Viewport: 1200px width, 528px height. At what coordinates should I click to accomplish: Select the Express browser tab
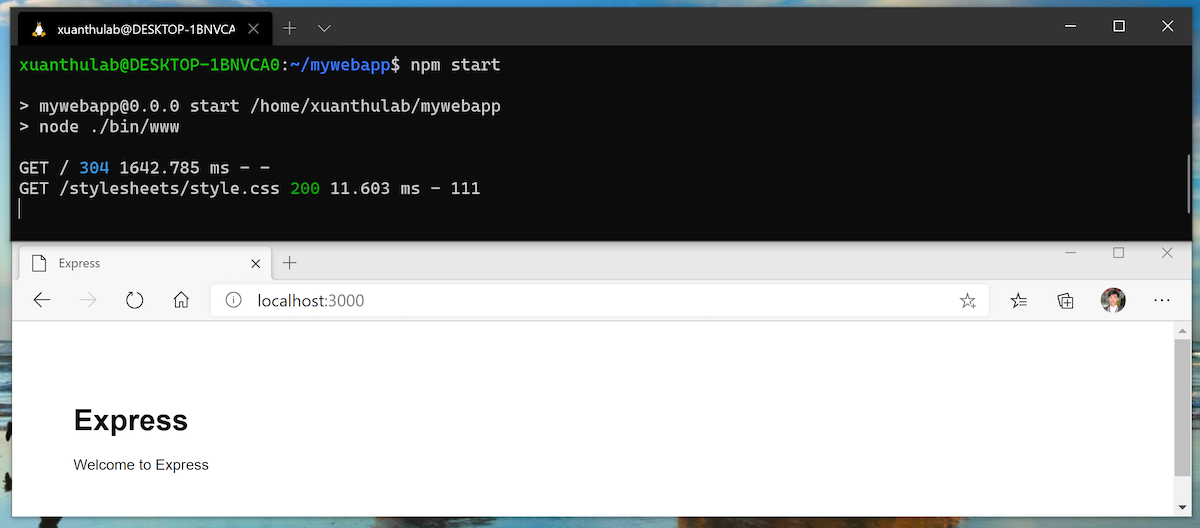[x=145, y=263]
